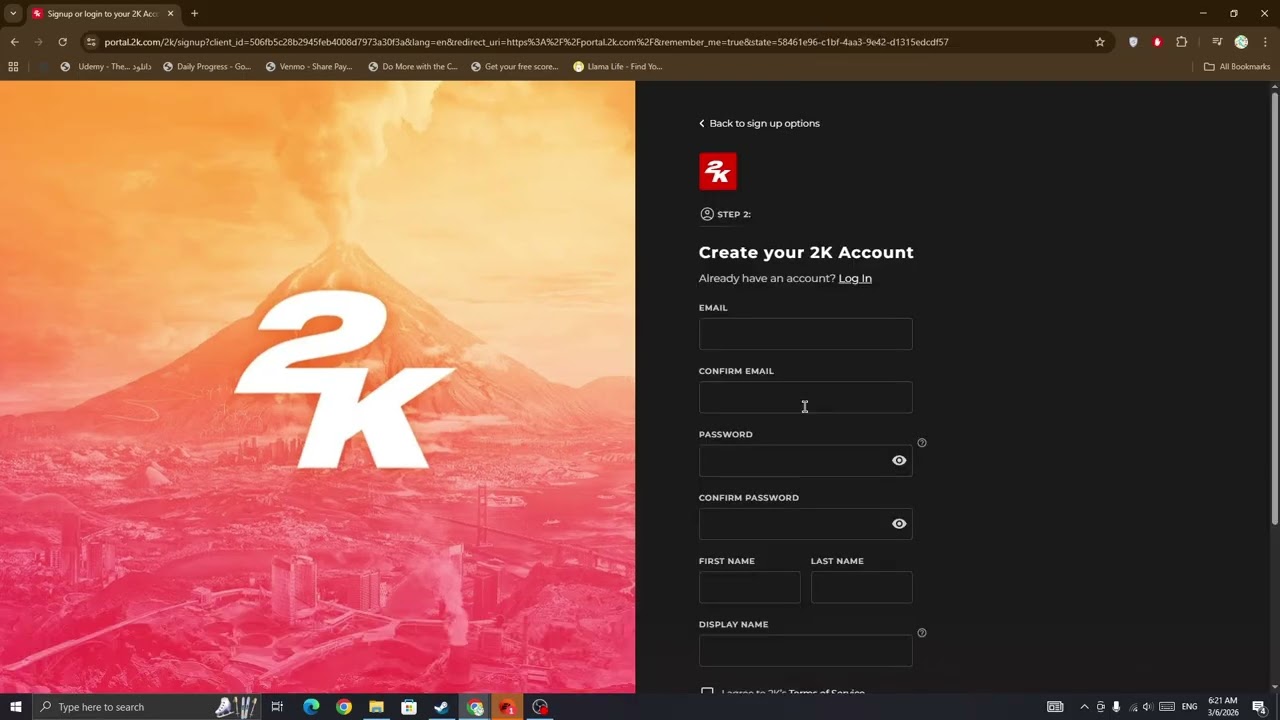
Task: Open the media control icon in toolbar
Action: pos(1217,42)
